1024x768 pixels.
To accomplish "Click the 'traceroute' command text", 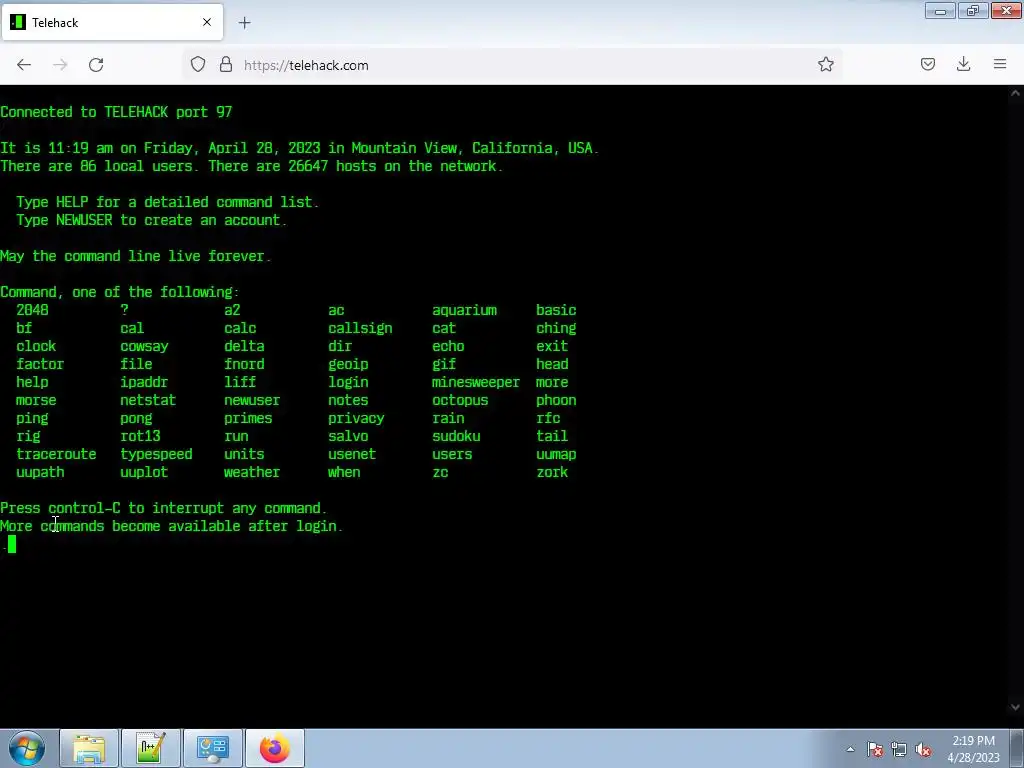I will click(x=56, y=455).
